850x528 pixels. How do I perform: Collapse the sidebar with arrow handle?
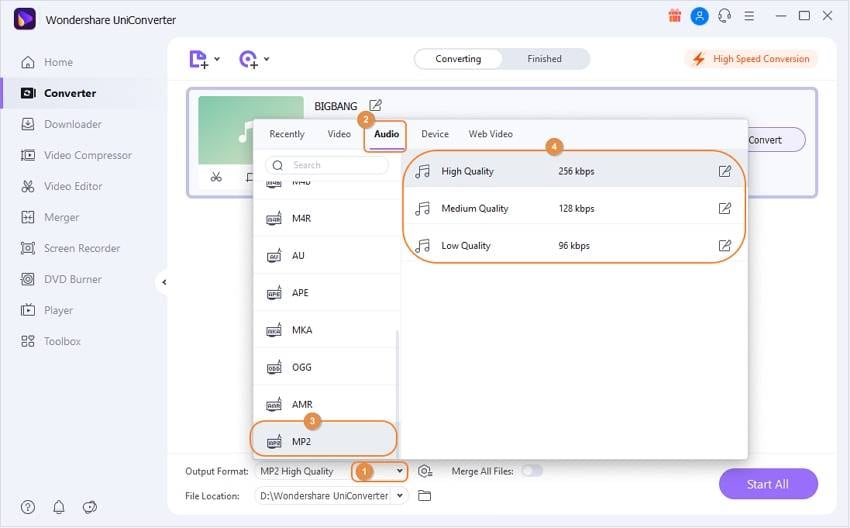164,282
